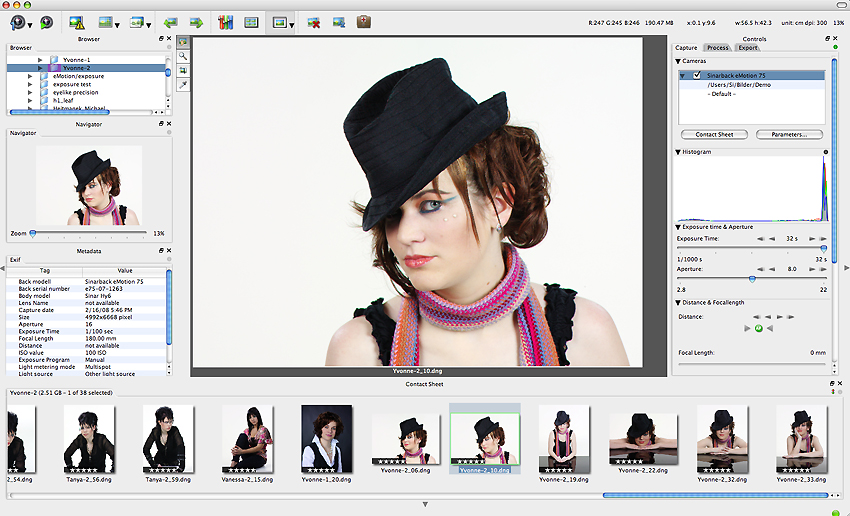Screen dimensions: 850x516
Task: Switch to the Process tab
Action: point(717,48)
